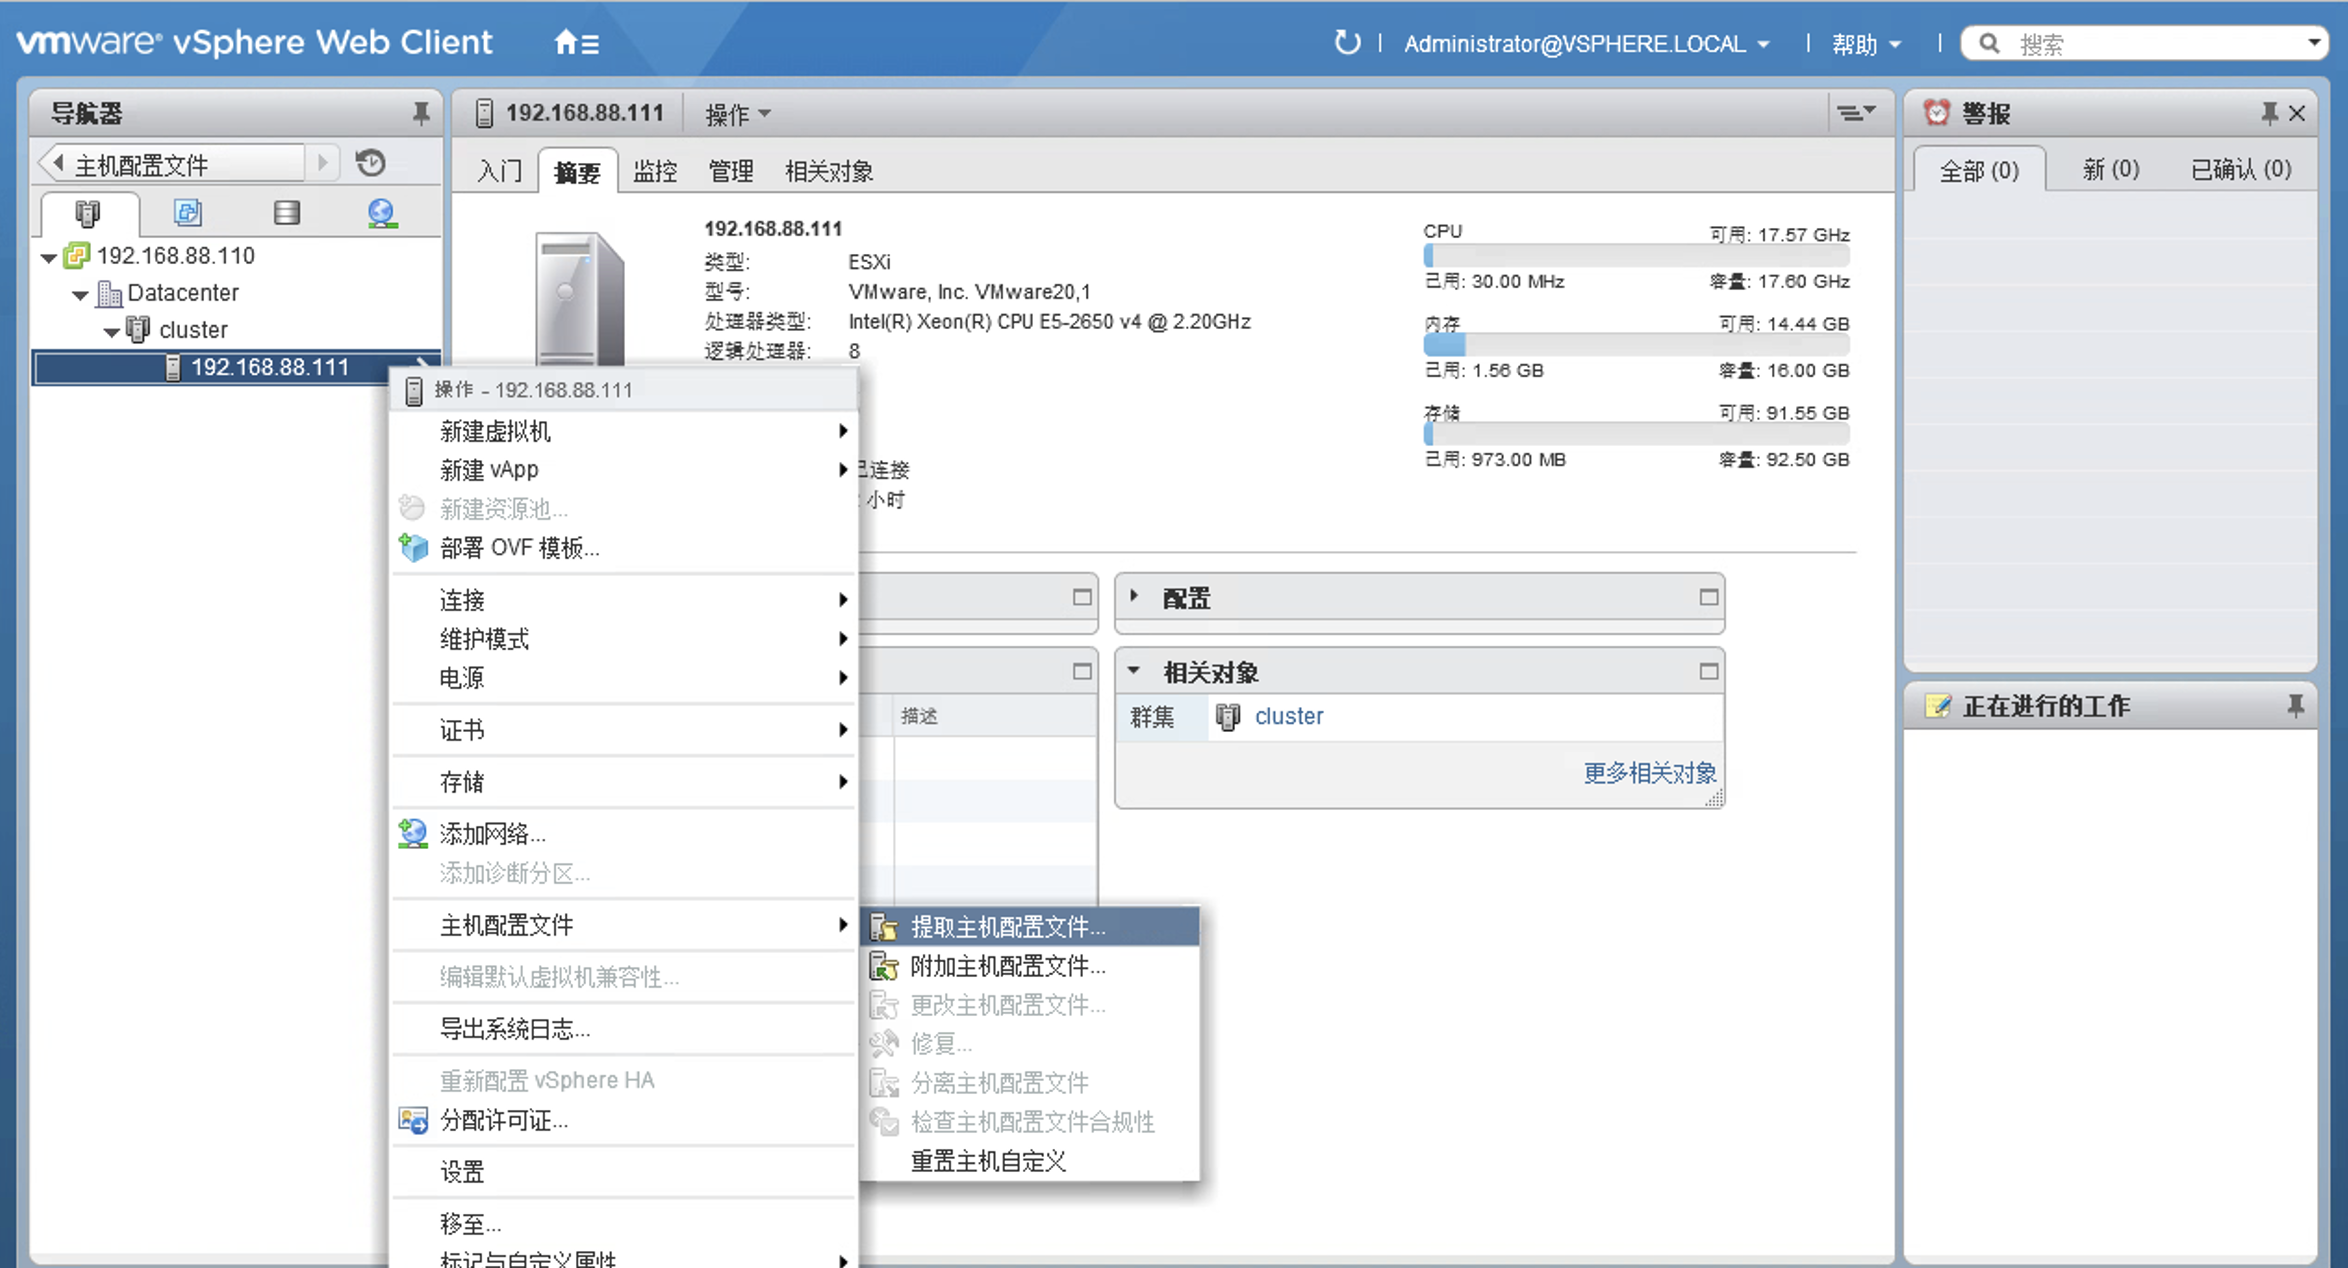This screenshot has height=1268, width=2348.
Task: Select the 全部 (0) alarms tab
Action: coord(1979,170)
